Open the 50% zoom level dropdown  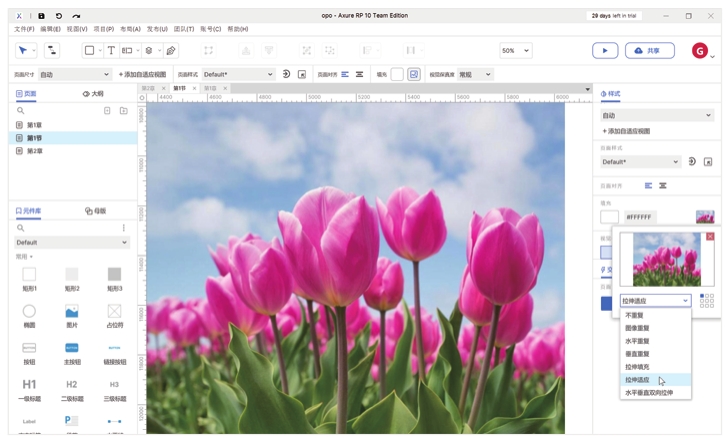(515, 50)
